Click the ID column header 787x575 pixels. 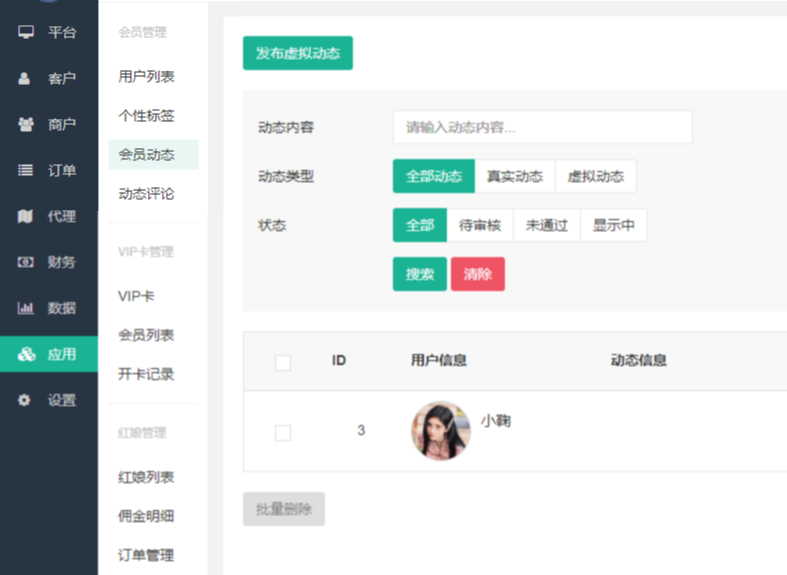click(339, 360)
